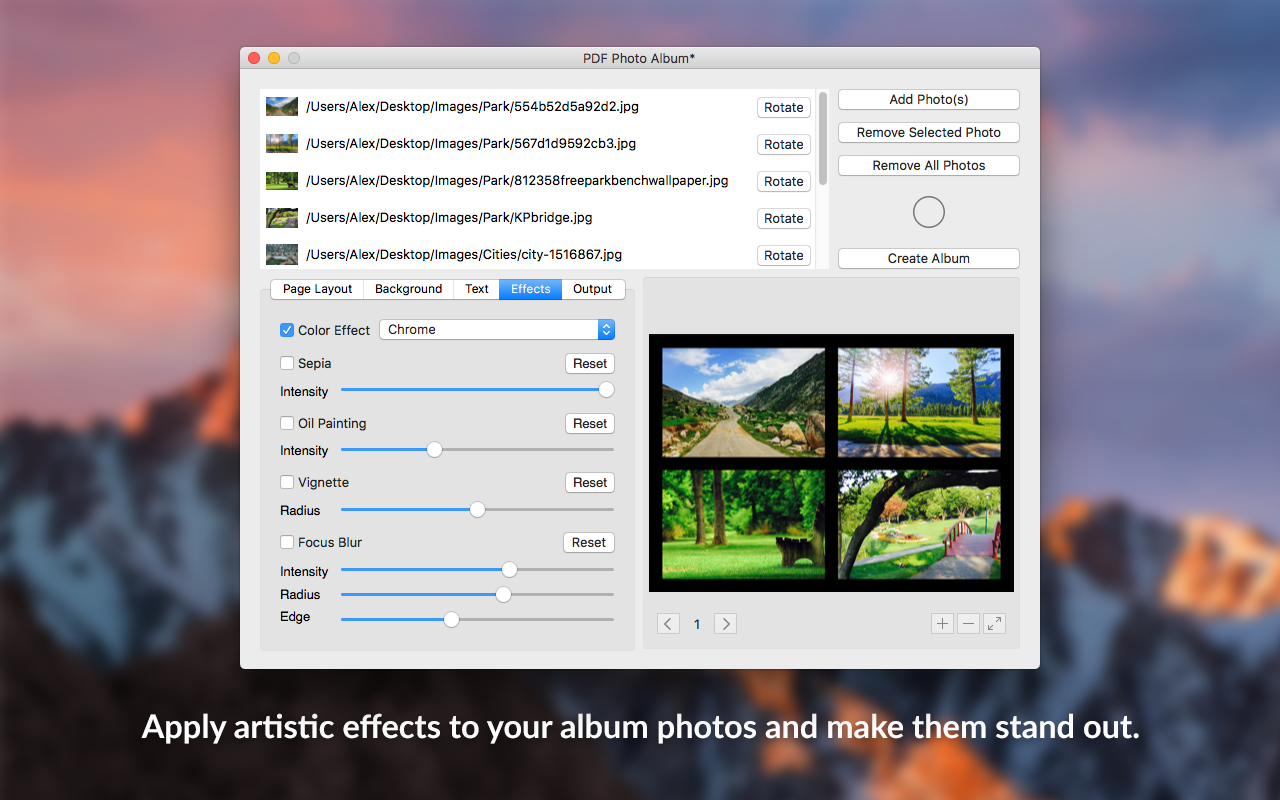This screenshot has width=1280, height=800.
Task: Reset the Vignette effect
Action: point(590,482)
